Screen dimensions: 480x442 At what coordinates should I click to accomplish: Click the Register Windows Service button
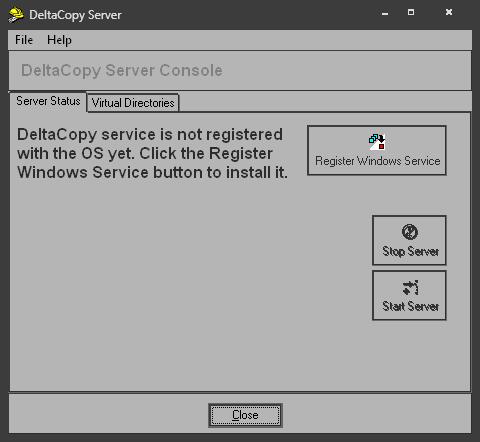click(x=377, y=150)
